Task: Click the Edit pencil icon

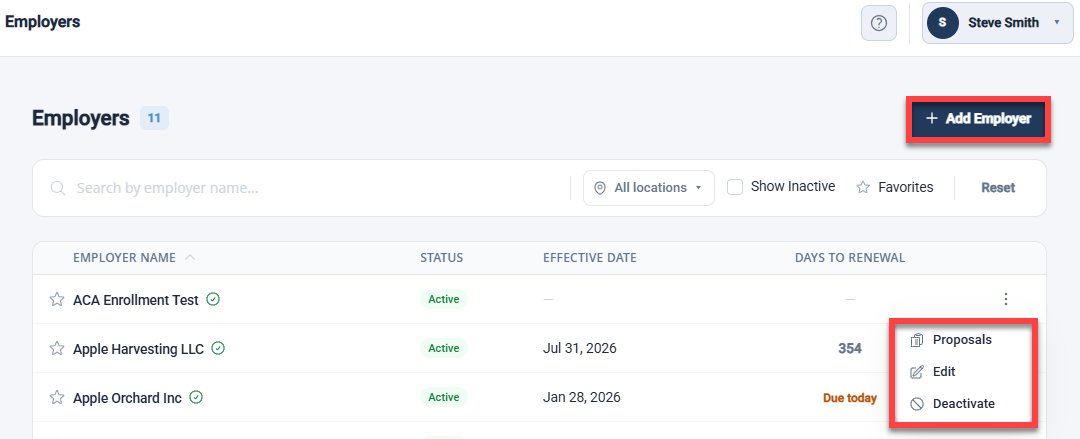Action: pyautogui.click(x=917, y=372)
